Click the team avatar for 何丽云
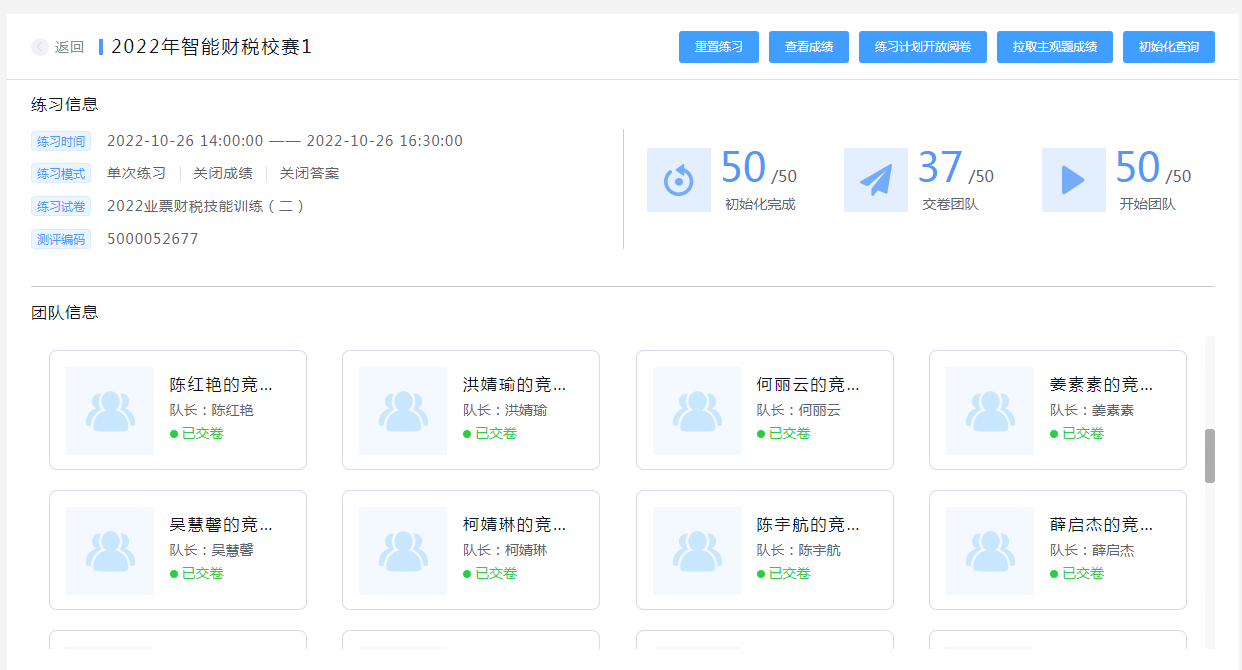This screenshot has width=1242, height=670. point(697,411)
